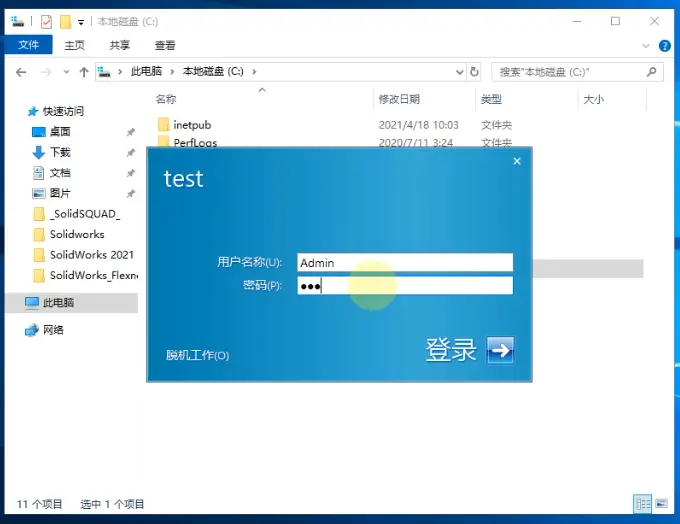Open Solidworks folder in sidebar
The height and width of the screenshot is (524, 680).
click(77, 234)
